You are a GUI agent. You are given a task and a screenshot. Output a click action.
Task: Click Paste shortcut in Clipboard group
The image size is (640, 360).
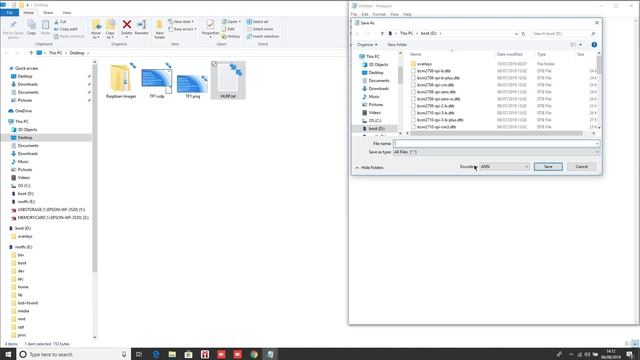click(69, 36)
